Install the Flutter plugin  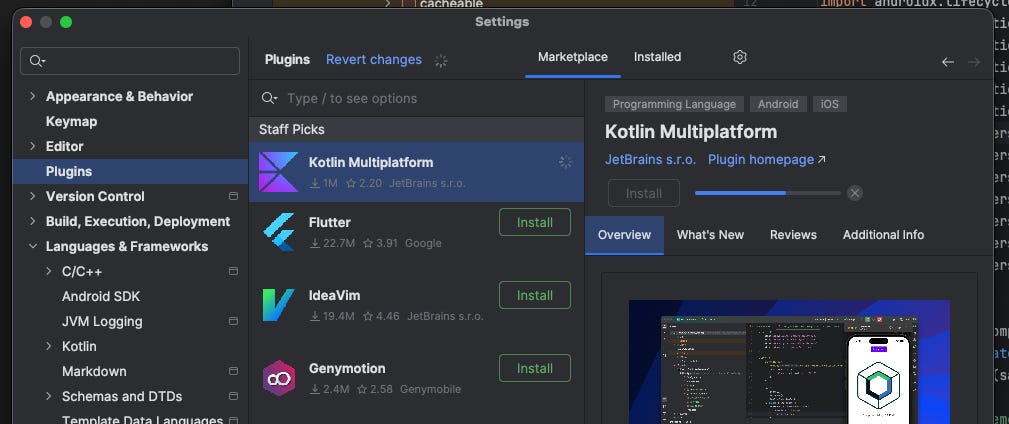click(535, 222)
